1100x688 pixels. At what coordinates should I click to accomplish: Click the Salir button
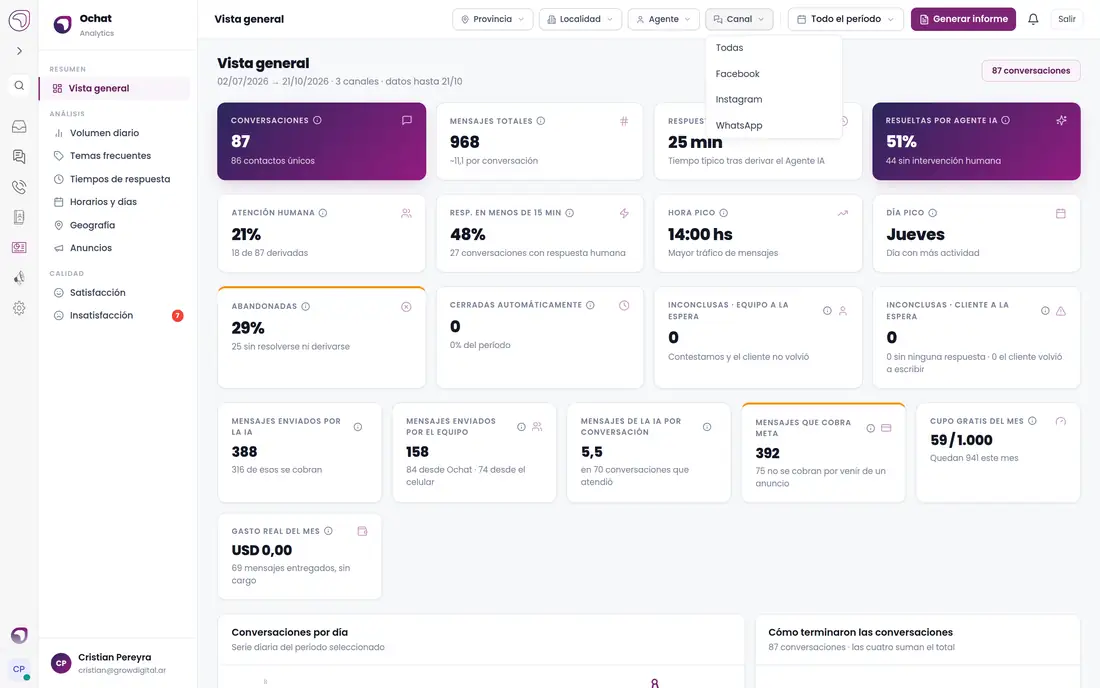[1066, 19]
